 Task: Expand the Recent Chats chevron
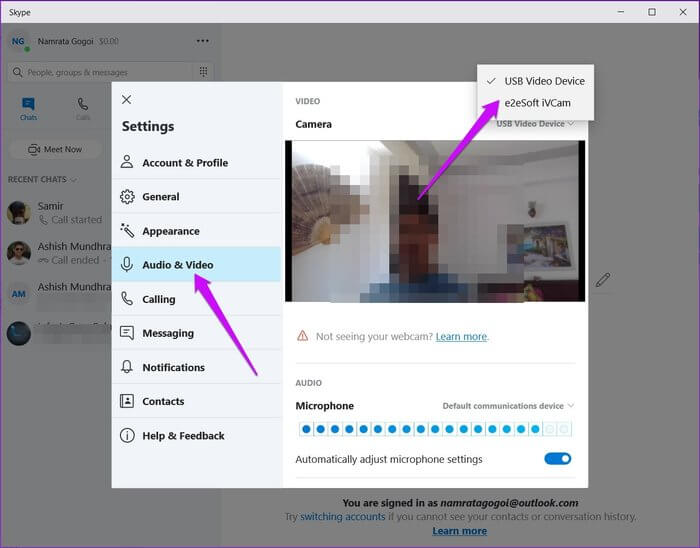tap(74, 180)
